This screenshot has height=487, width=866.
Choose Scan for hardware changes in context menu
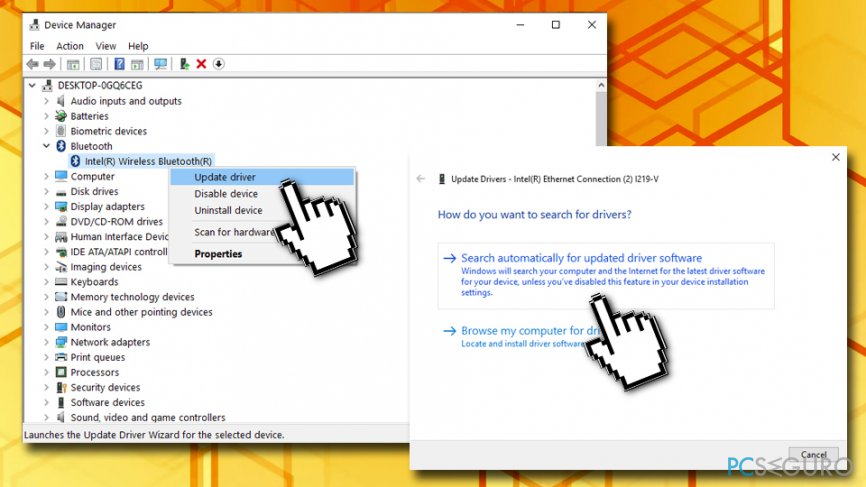pos(234,232)
